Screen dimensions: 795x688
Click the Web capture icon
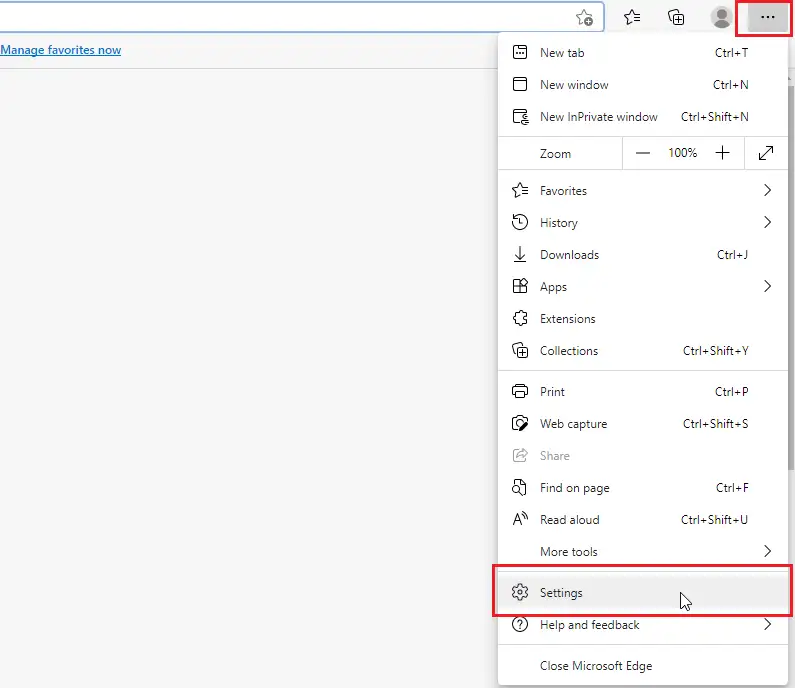coord(520,423)
